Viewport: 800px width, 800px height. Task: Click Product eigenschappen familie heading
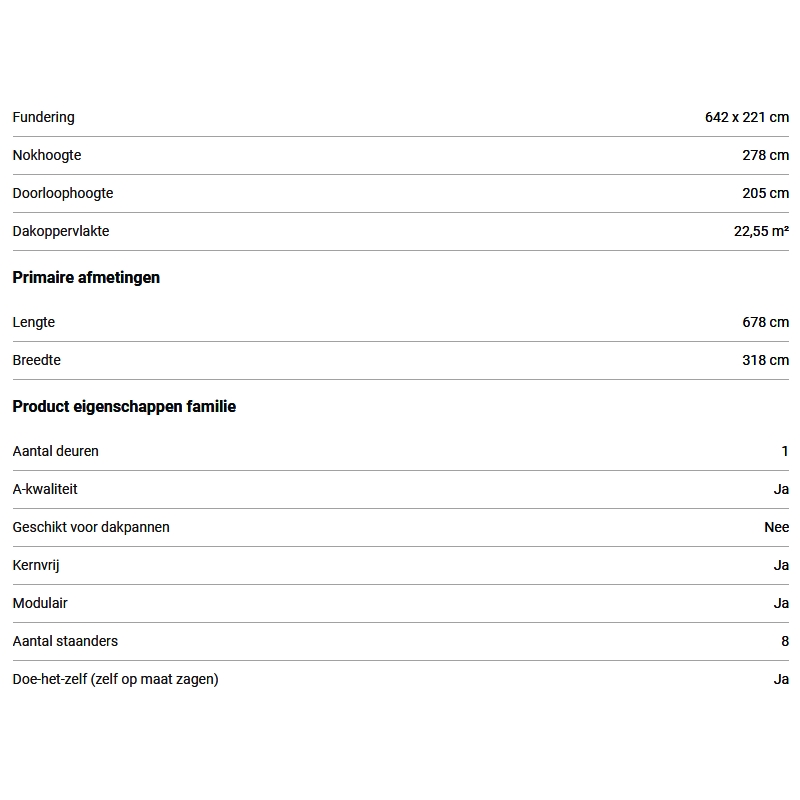124,407
